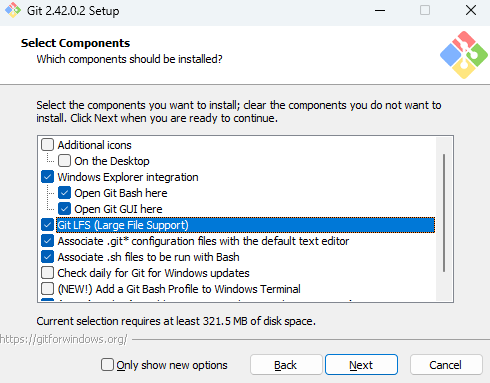Select 'Open Git Bash here' label text

point(121,193)
